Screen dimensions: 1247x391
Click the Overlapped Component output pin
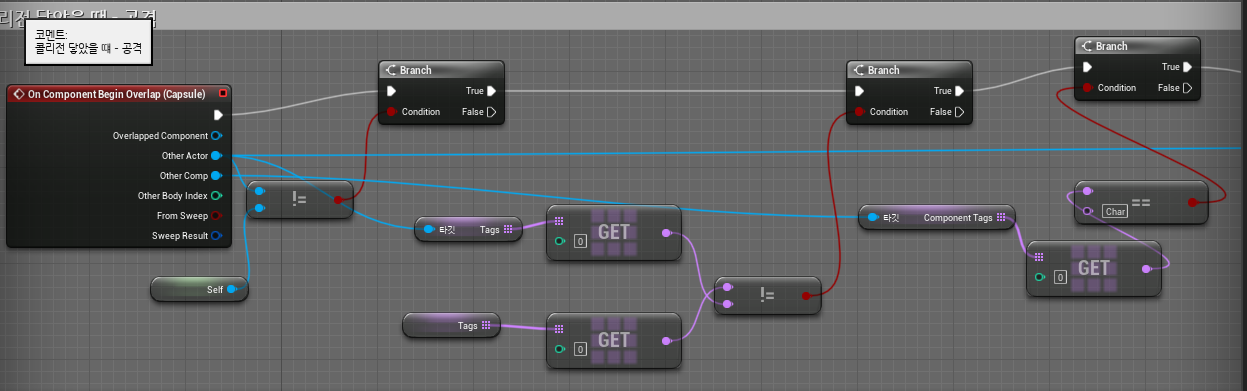[216, 136]
